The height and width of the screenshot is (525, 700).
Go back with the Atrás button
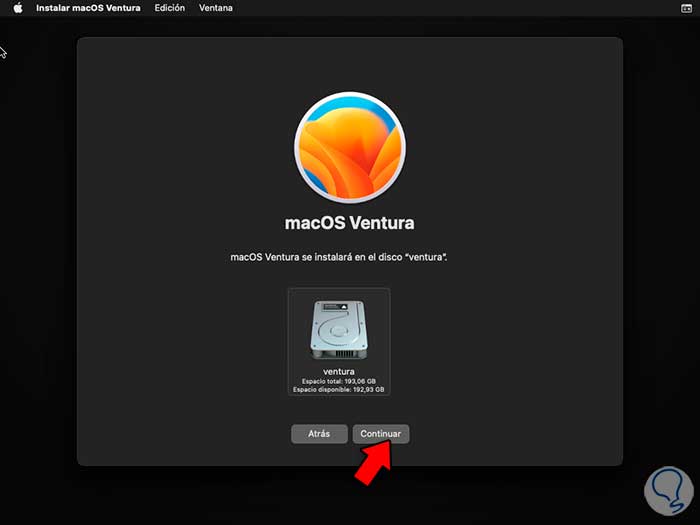point(319,433)
